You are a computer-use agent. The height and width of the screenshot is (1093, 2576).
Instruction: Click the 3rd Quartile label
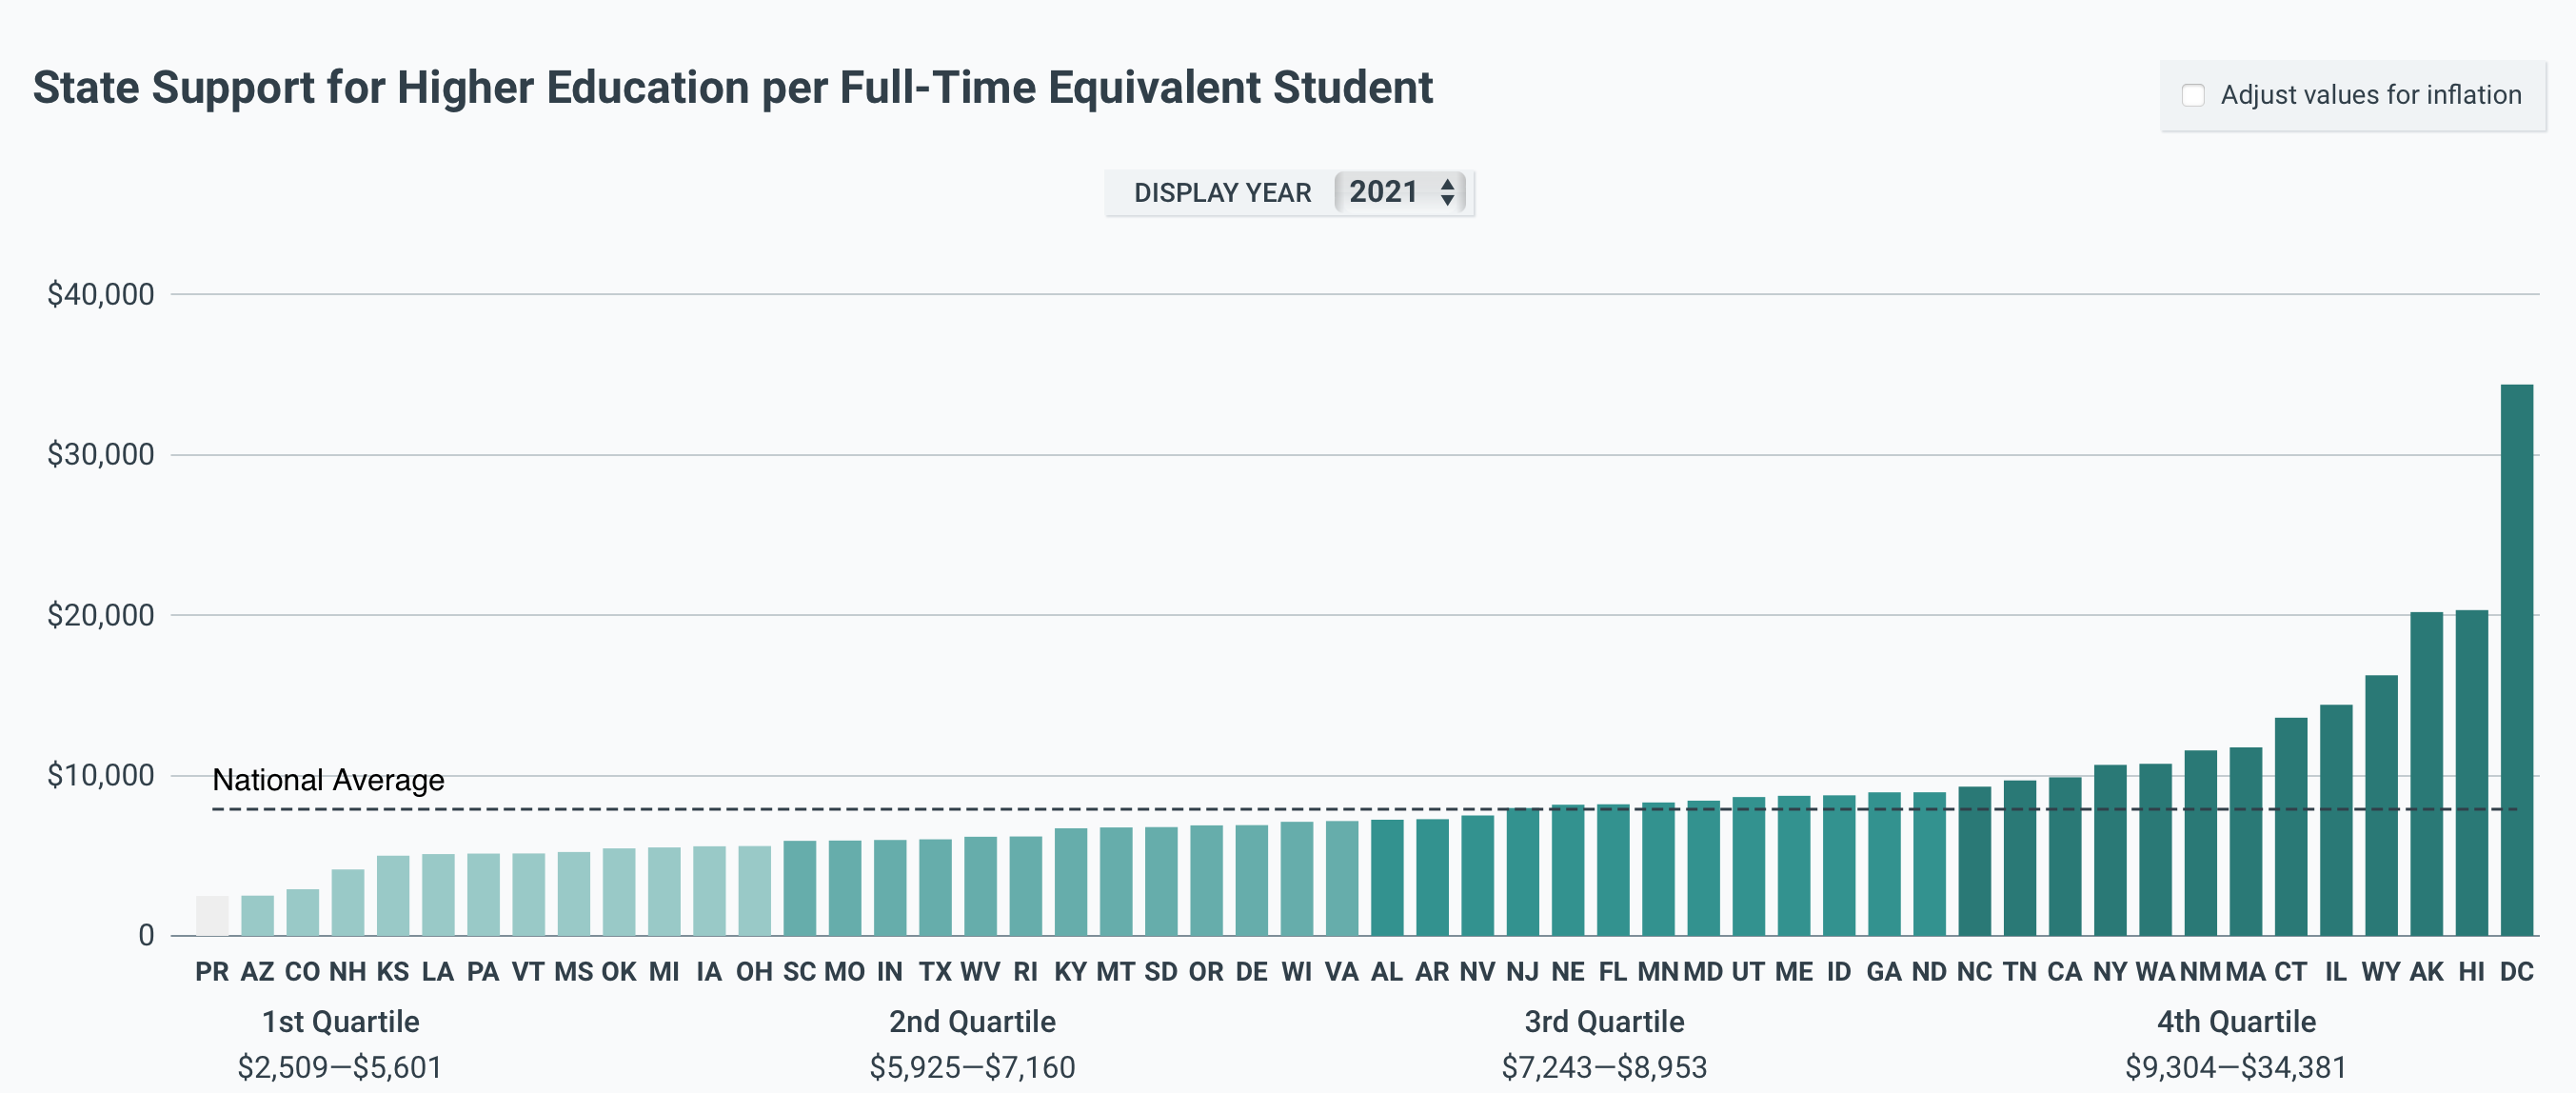[1604, 1021]
